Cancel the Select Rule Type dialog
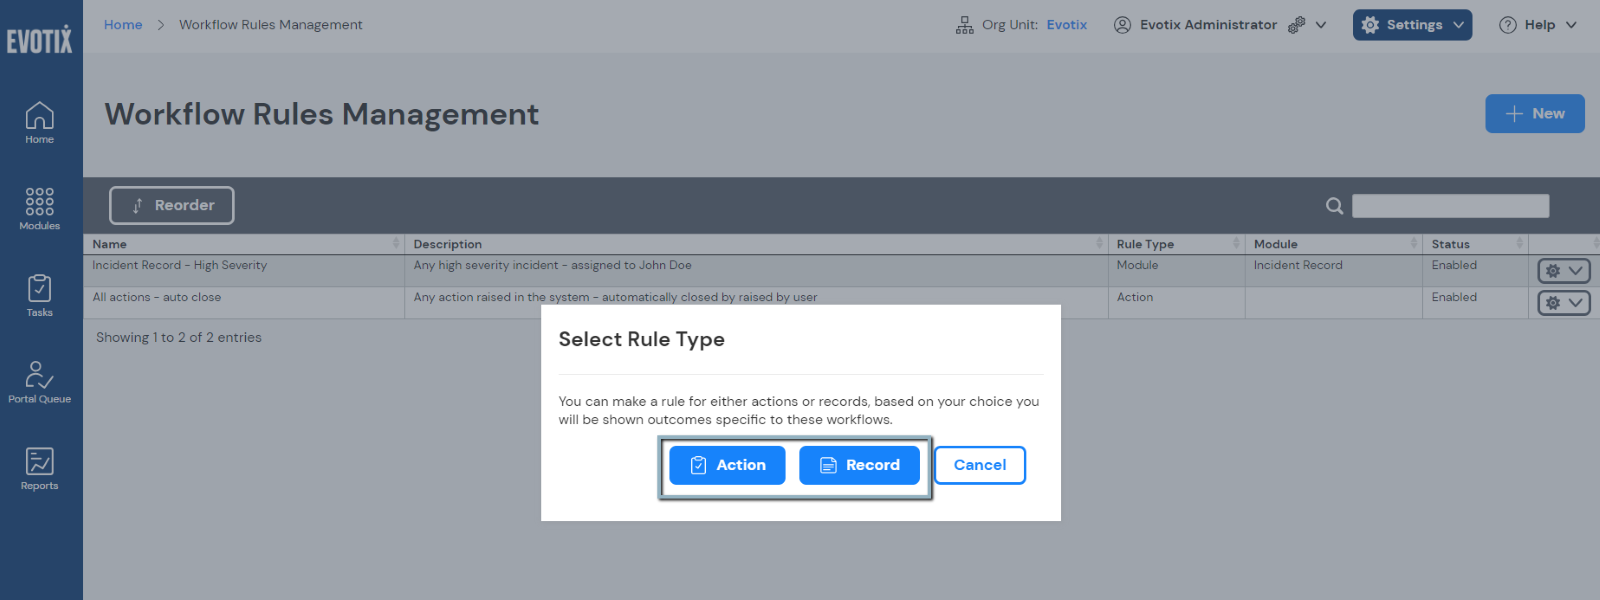Viewport: 1600px width, 600px height. click(980, 465)
